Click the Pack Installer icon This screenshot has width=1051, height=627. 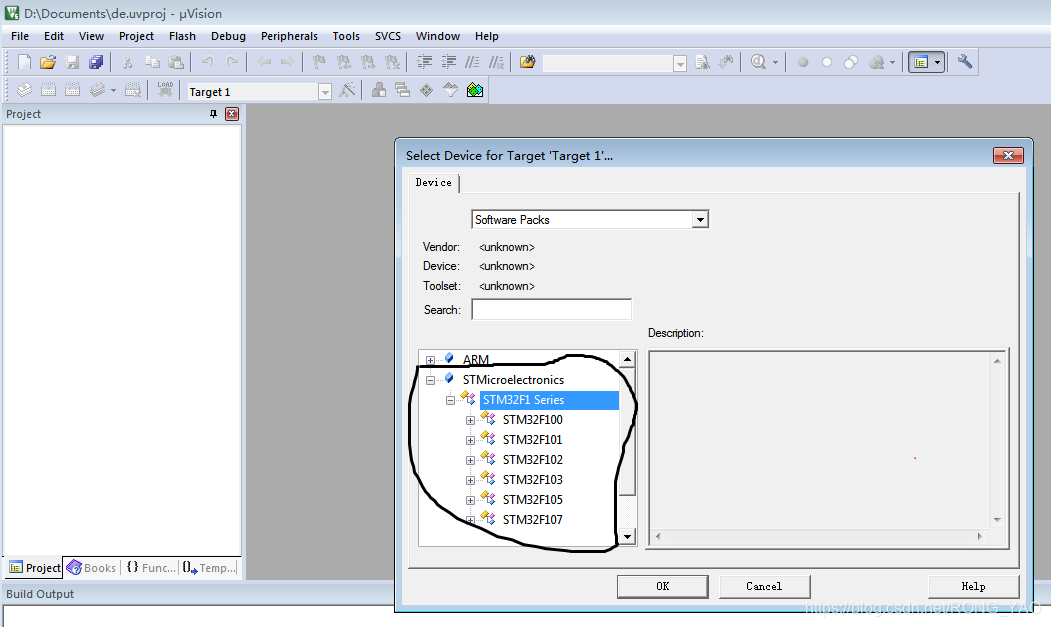(475, 90)
